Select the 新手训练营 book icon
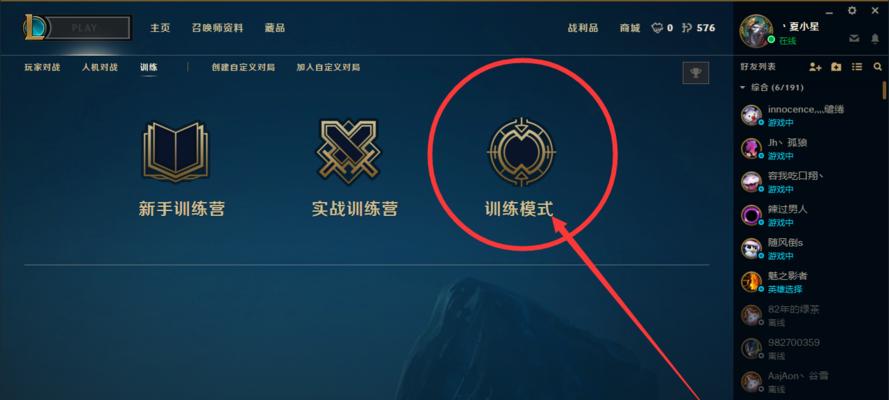 coord(175,152)
